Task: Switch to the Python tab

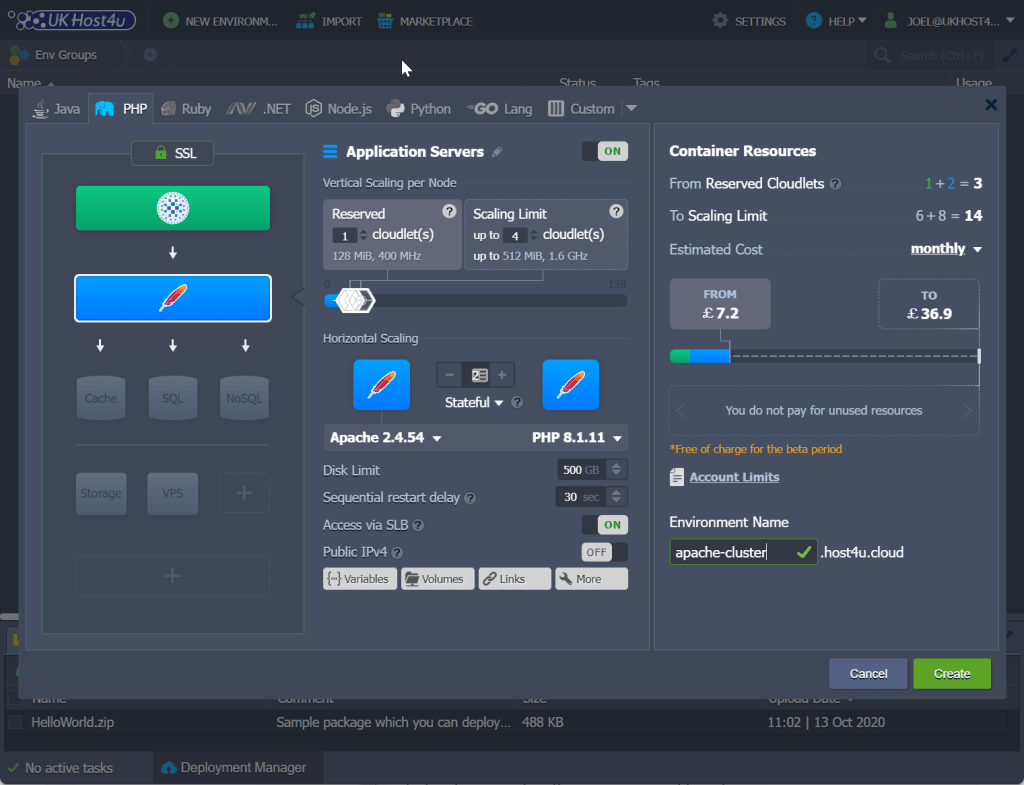Action: tap(419, 108)
